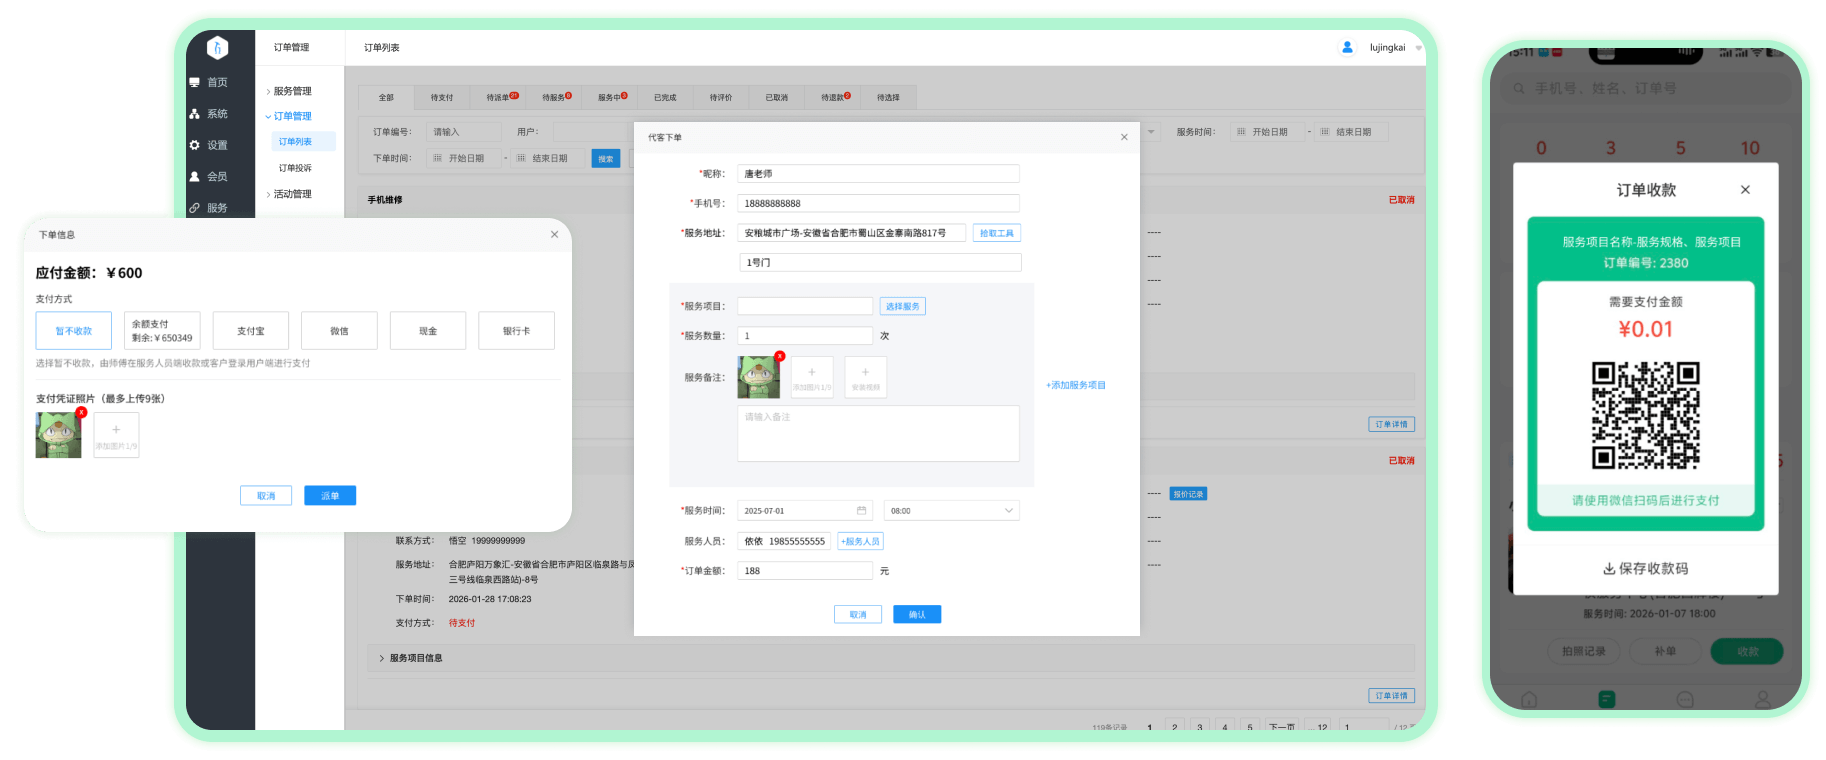The width and height of the screenshot is (1826, 760).
Task: Switch to the 待支付 orders tab
Action: [442, 98]
